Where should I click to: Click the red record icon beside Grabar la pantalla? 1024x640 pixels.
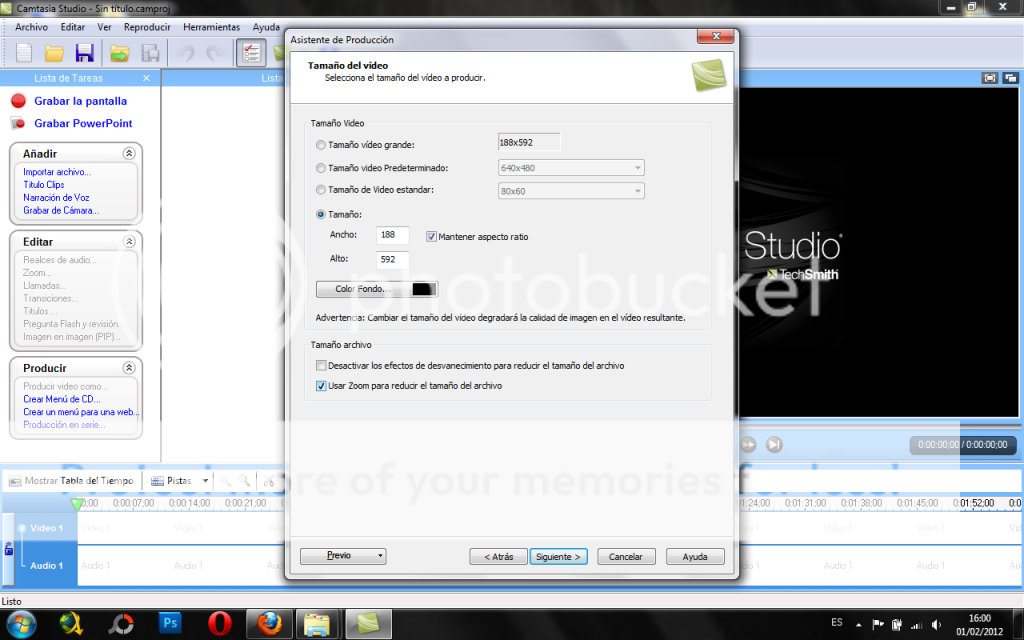pos(18,101)
